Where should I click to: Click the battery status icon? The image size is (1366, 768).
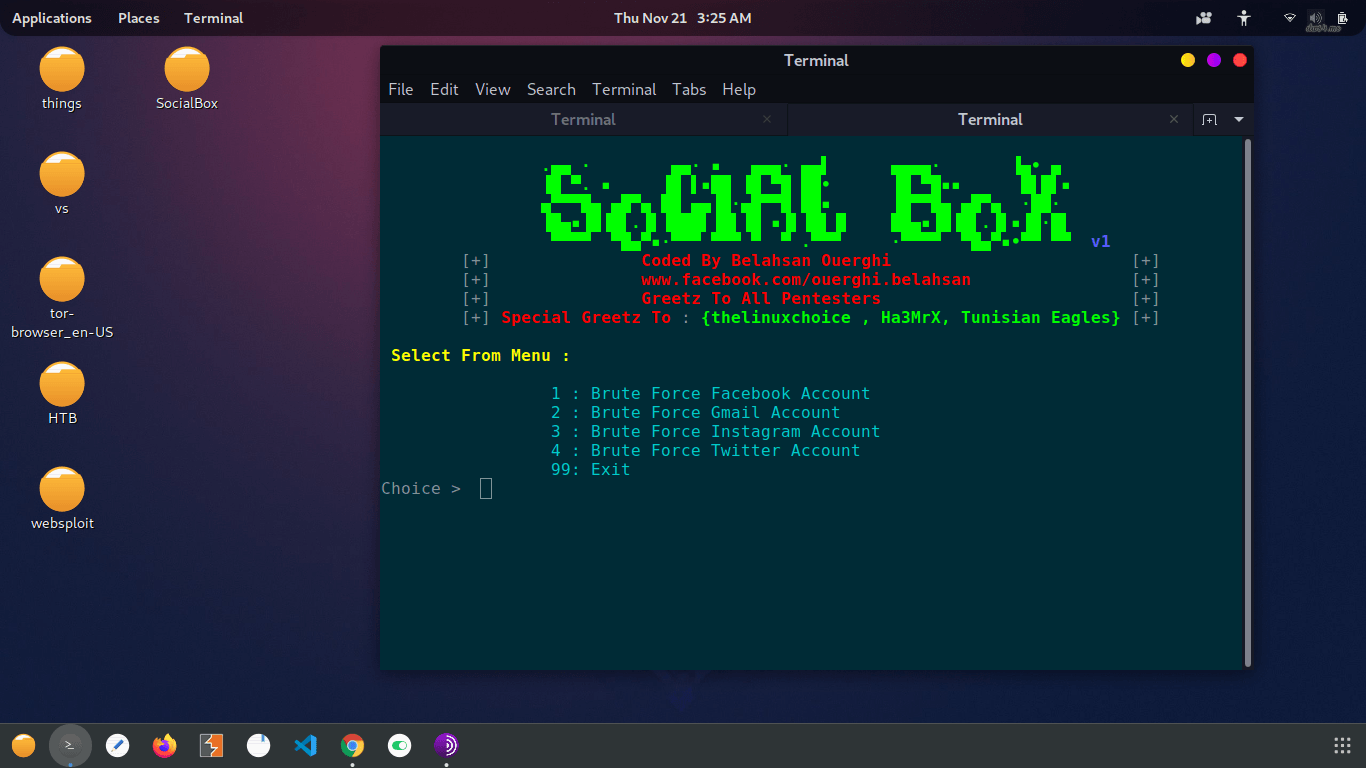pyautogui.click(x=1342, y=18)
